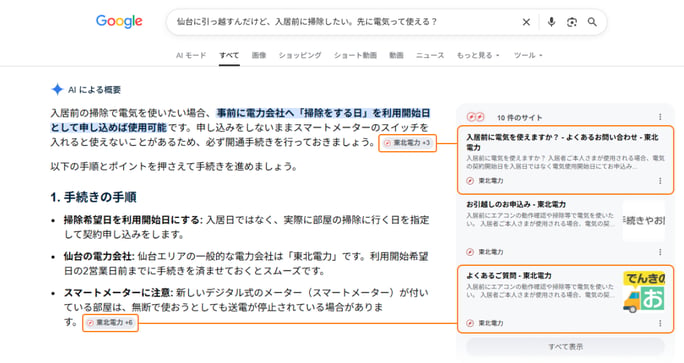Open the 入居前に電気を使えますか？ source link
This screenshot has height=363, width=684.
point(562,142)
